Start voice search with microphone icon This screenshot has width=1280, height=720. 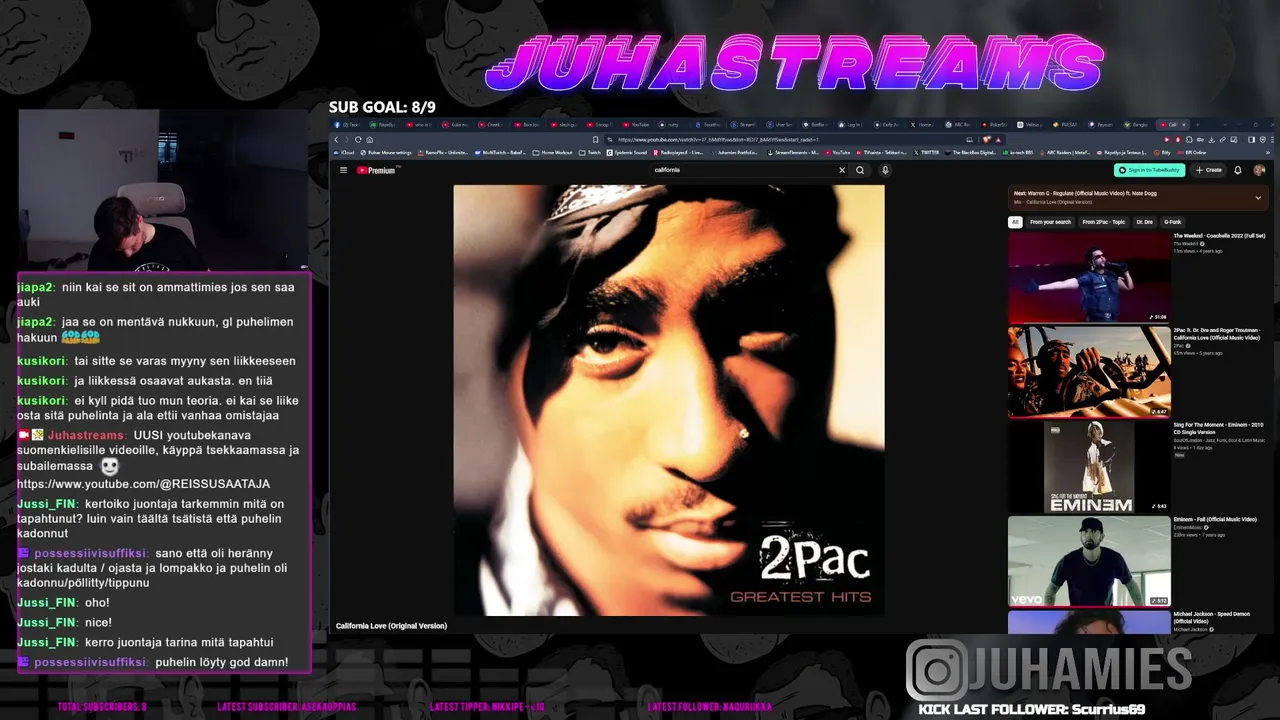pyautogui.click(x=885, y=170)
